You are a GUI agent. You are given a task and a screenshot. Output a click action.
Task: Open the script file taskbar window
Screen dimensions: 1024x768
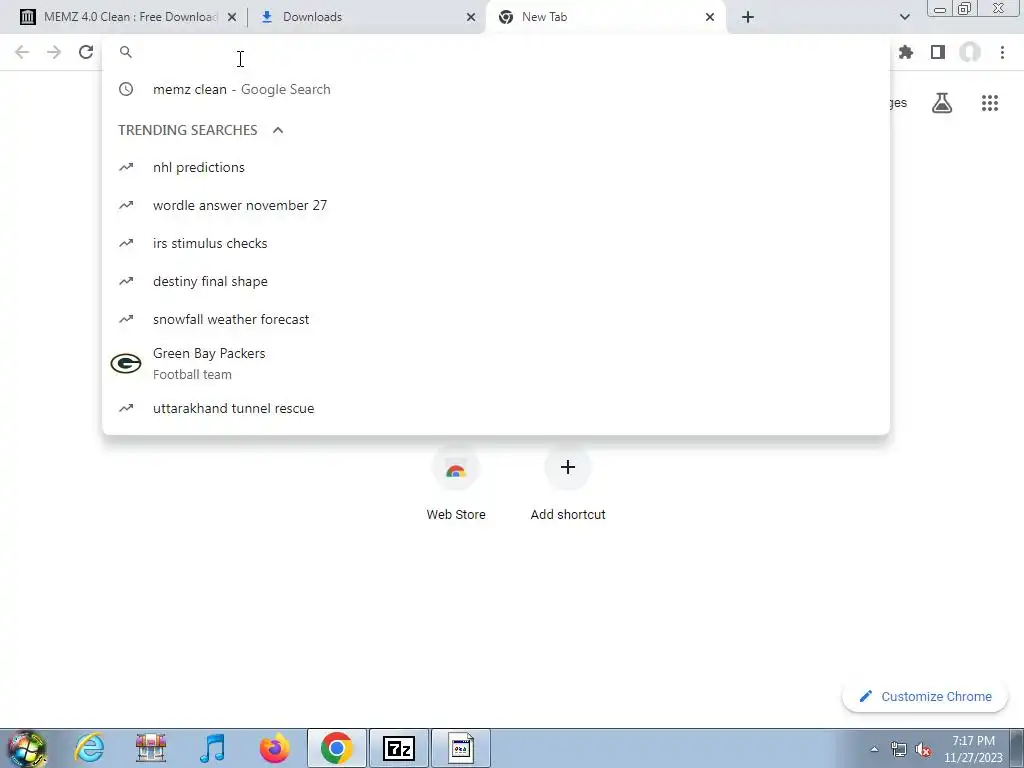pos(461,748)
